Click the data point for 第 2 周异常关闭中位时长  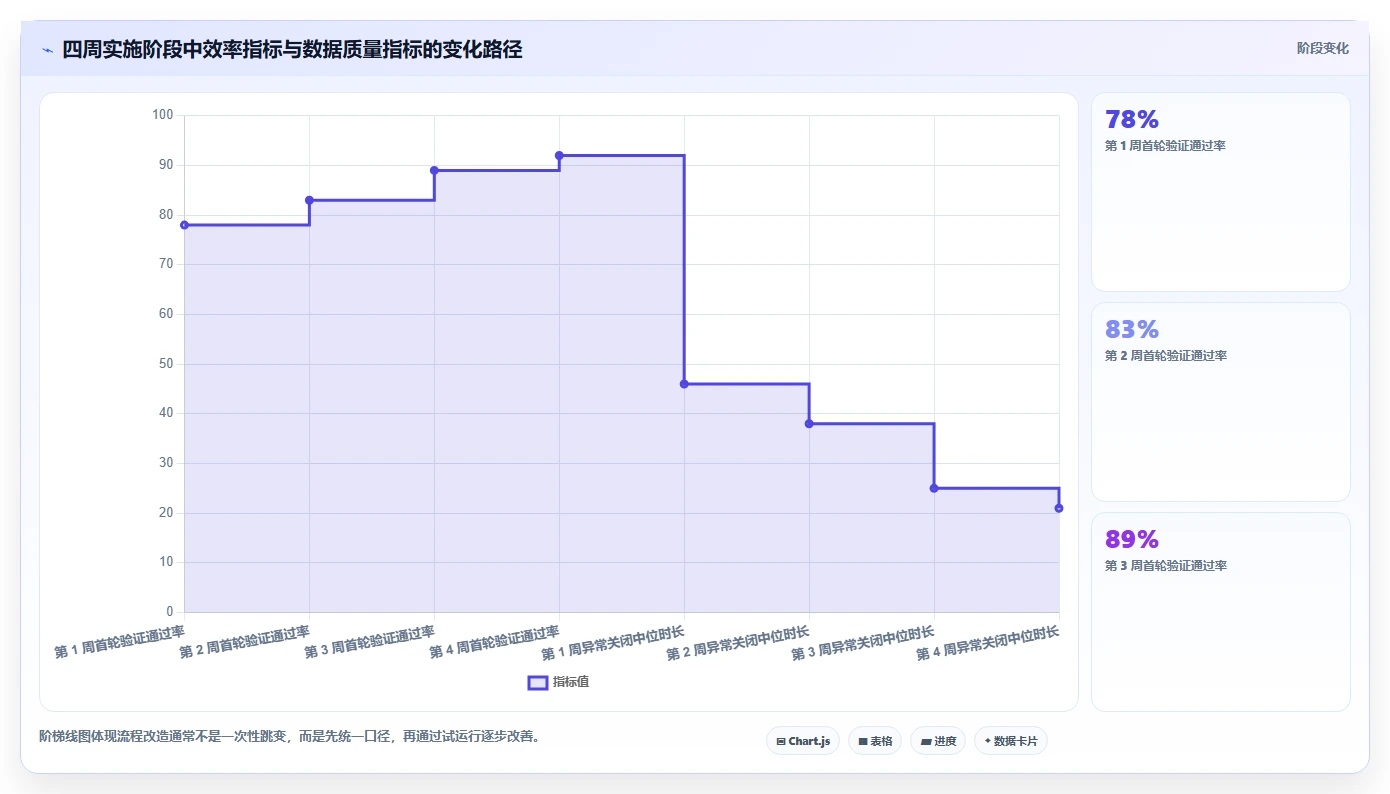click(809, 424)
